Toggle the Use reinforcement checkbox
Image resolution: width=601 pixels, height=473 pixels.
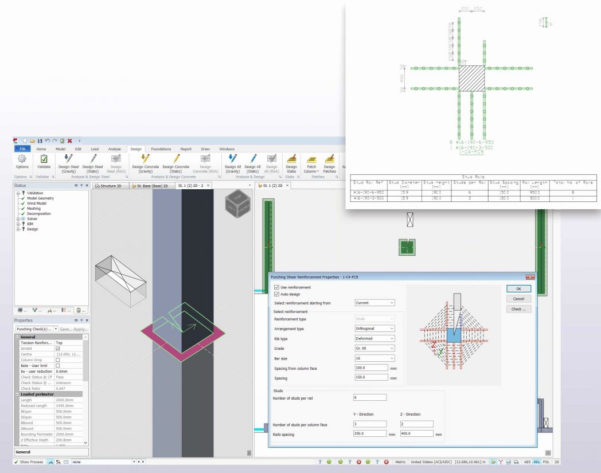coord(277,285)
